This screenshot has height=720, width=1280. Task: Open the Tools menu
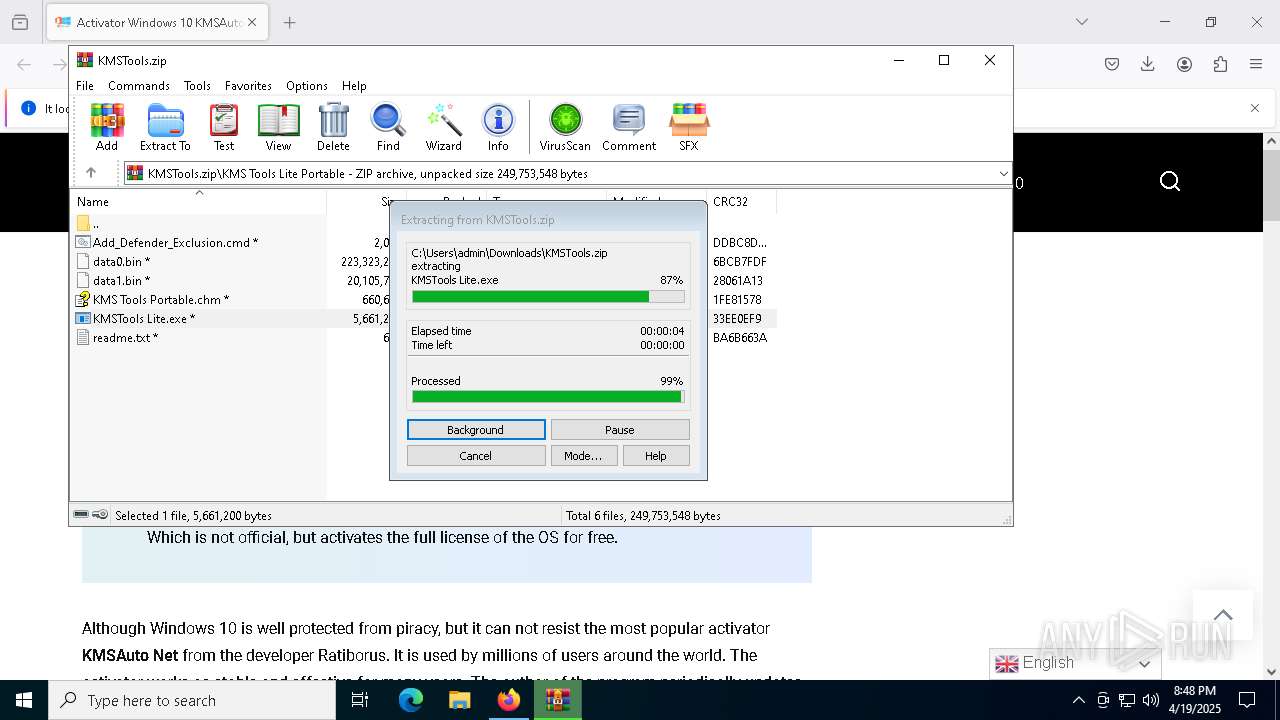coord(197,86)
